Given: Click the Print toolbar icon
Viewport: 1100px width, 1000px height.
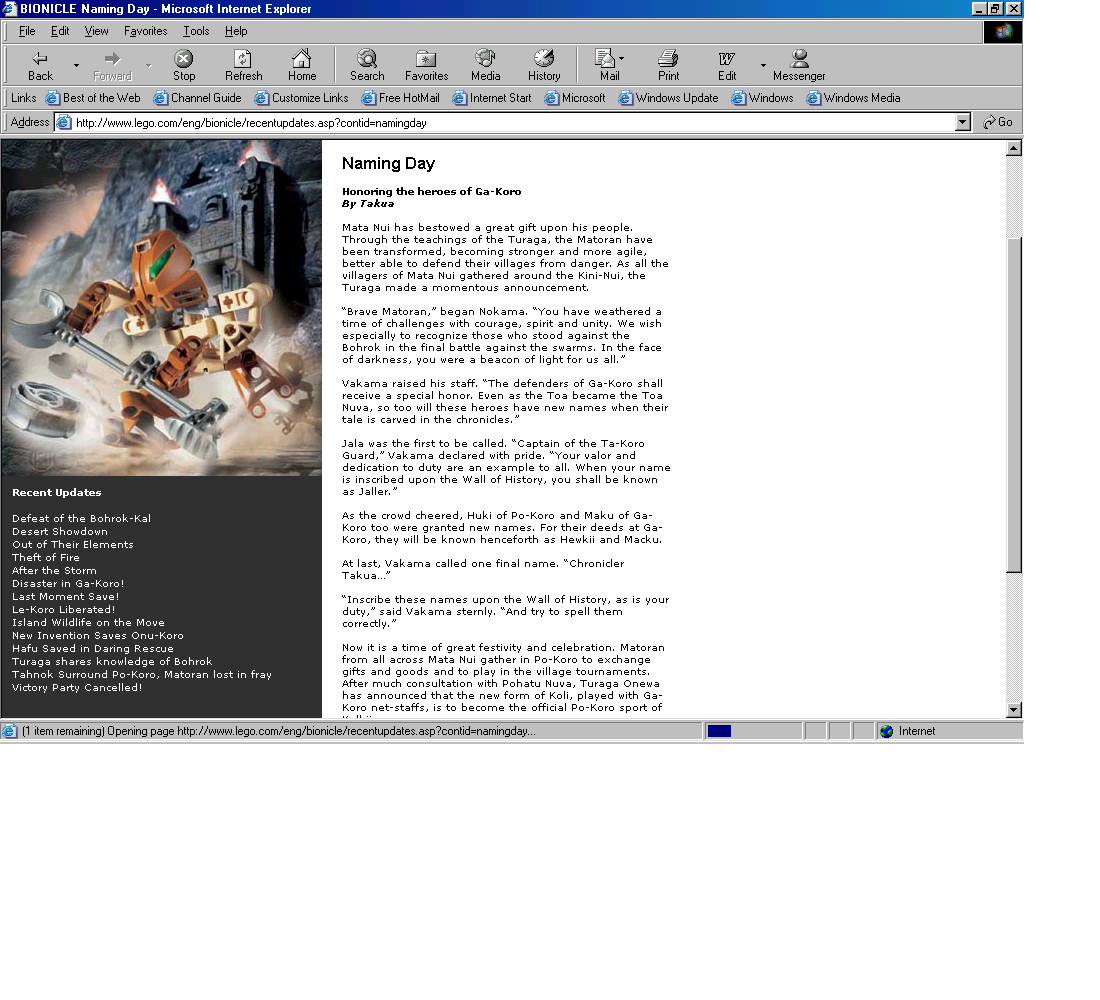Looking at the screenshot, I should pyautogui.click(x=668, y=60).
